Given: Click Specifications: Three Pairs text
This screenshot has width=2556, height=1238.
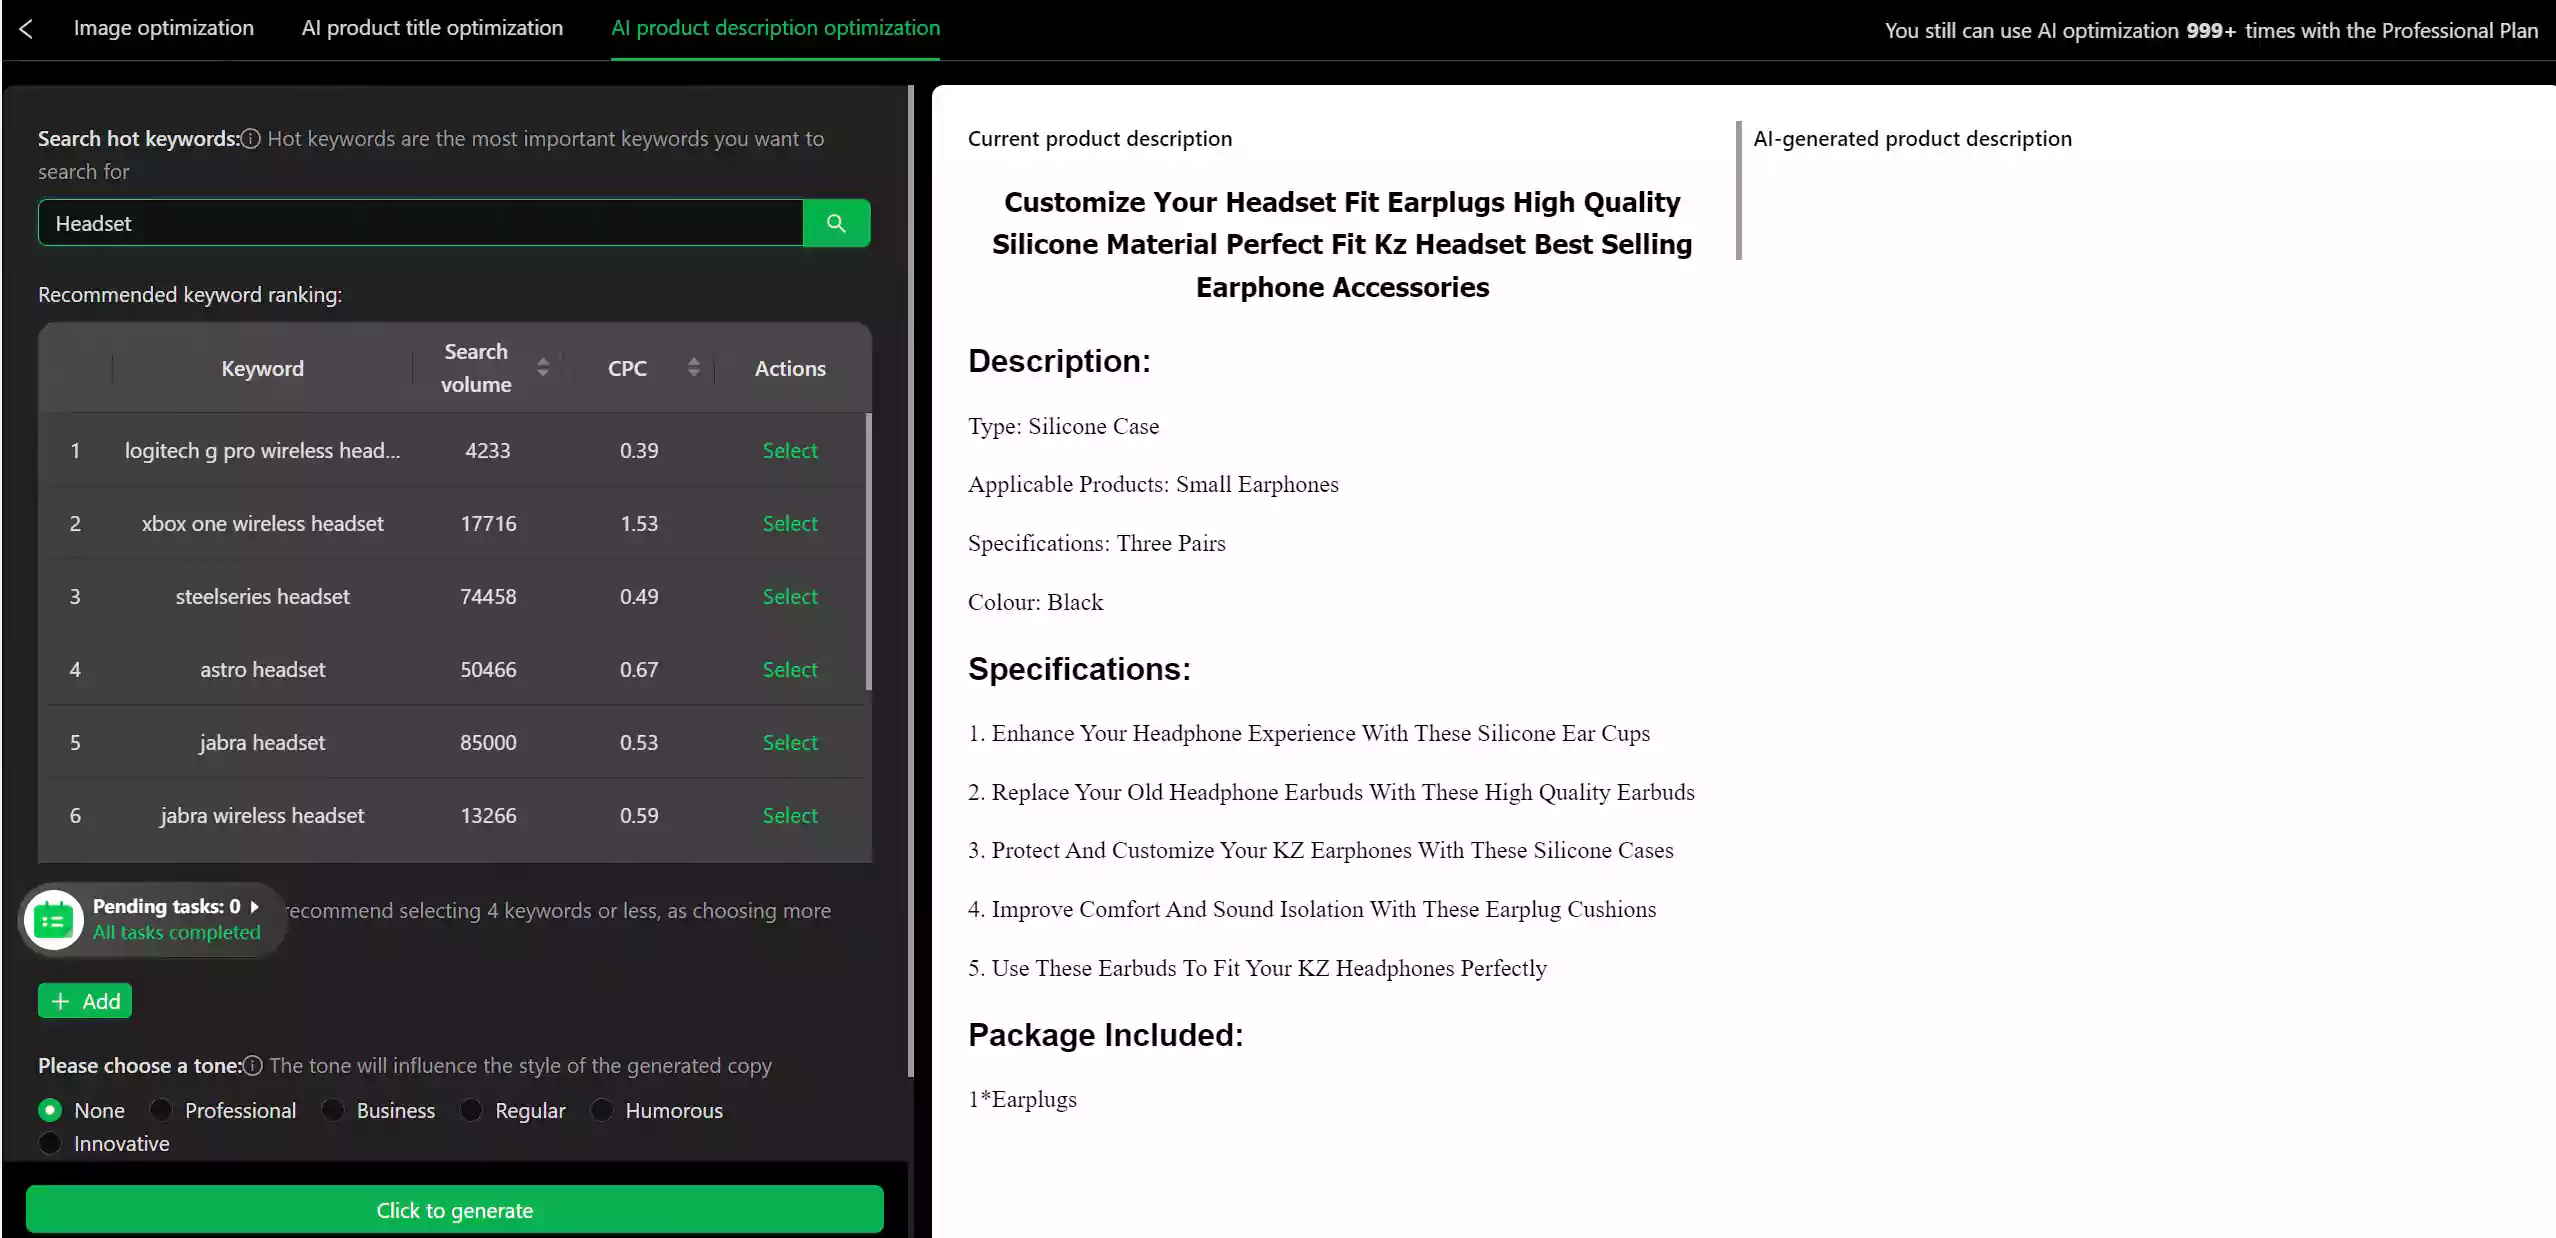Looking at the screenshot, I should [1096, 543].
